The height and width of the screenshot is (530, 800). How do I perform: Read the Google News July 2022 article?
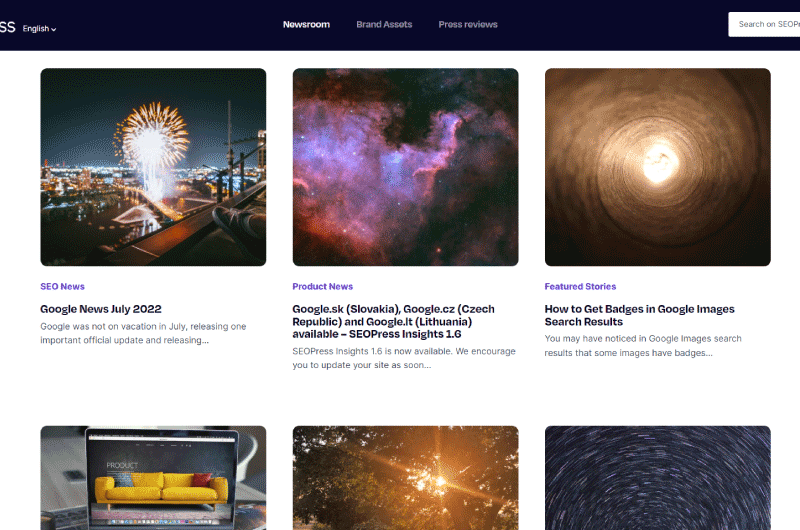[101, 309]
